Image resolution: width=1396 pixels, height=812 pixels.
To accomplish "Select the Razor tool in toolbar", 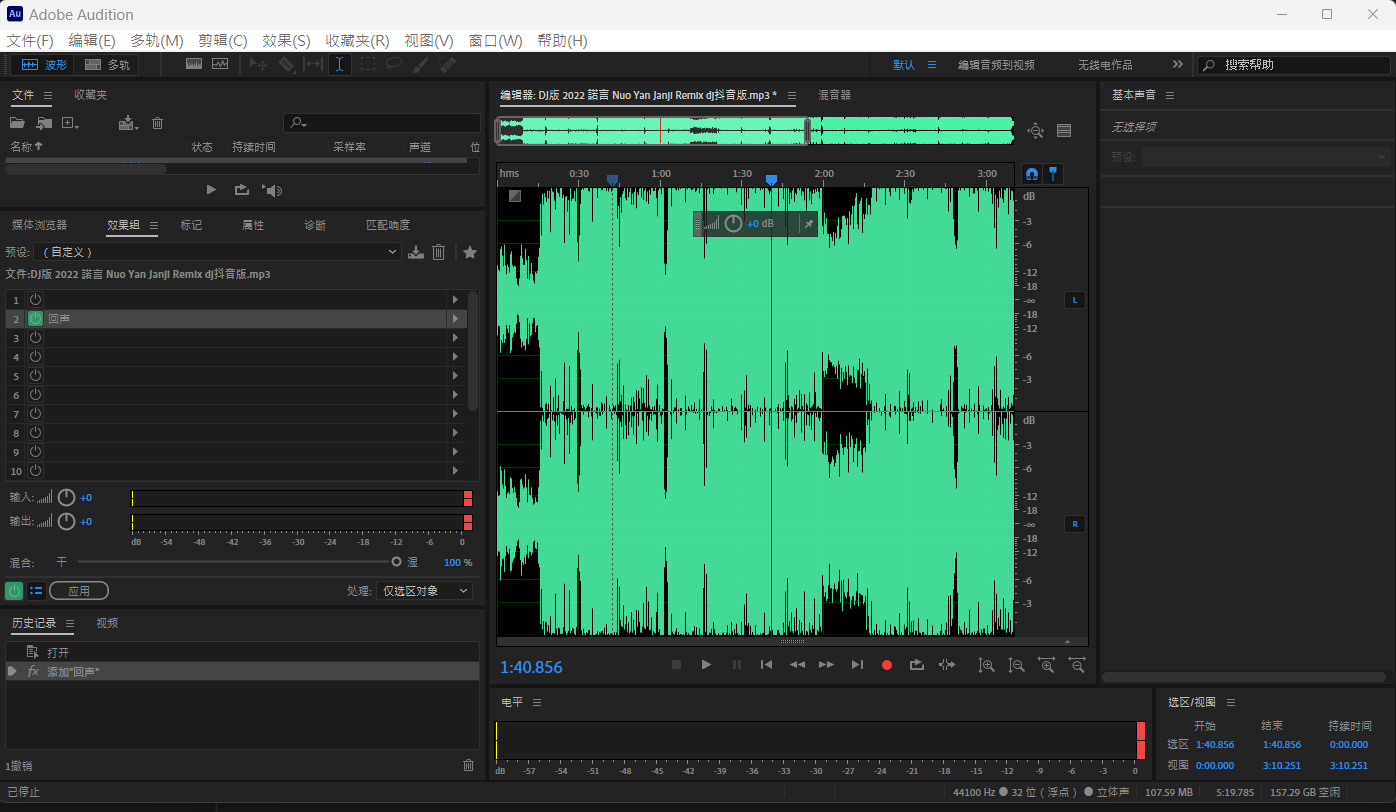I will coord(286,64).
